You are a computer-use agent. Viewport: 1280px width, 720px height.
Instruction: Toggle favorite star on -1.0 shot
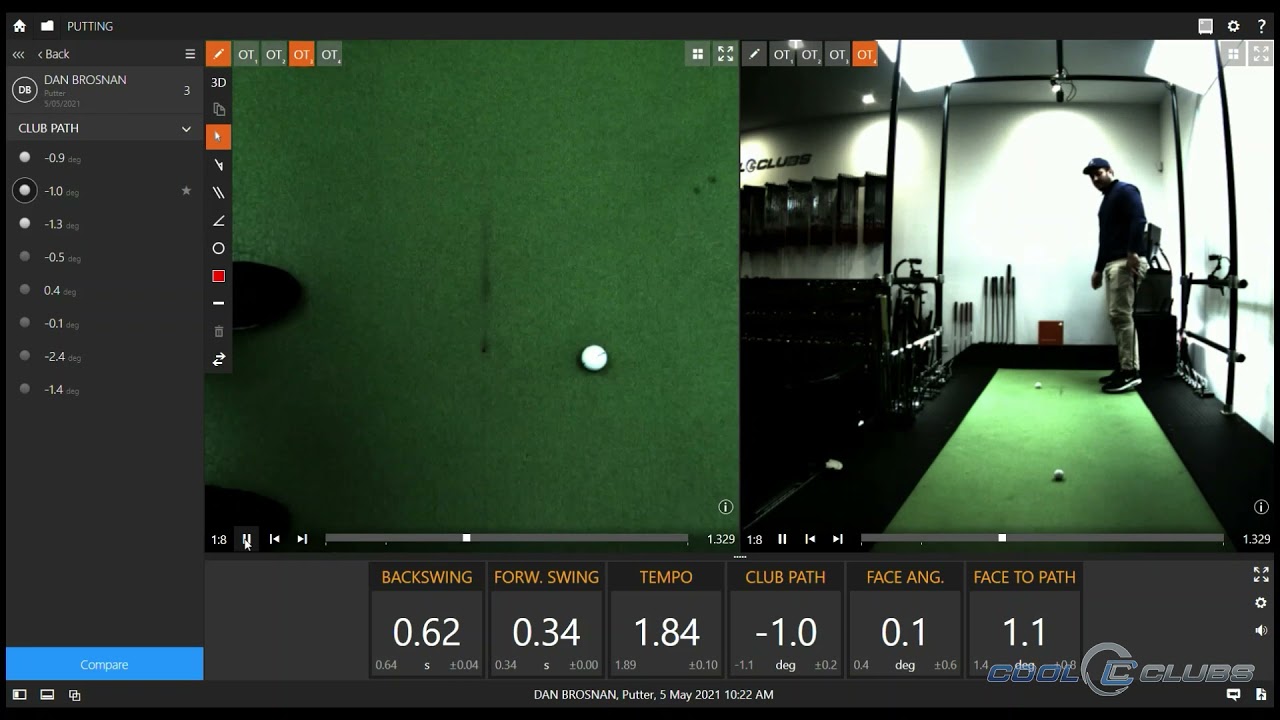pyautogui.click(x=186, y=190)
